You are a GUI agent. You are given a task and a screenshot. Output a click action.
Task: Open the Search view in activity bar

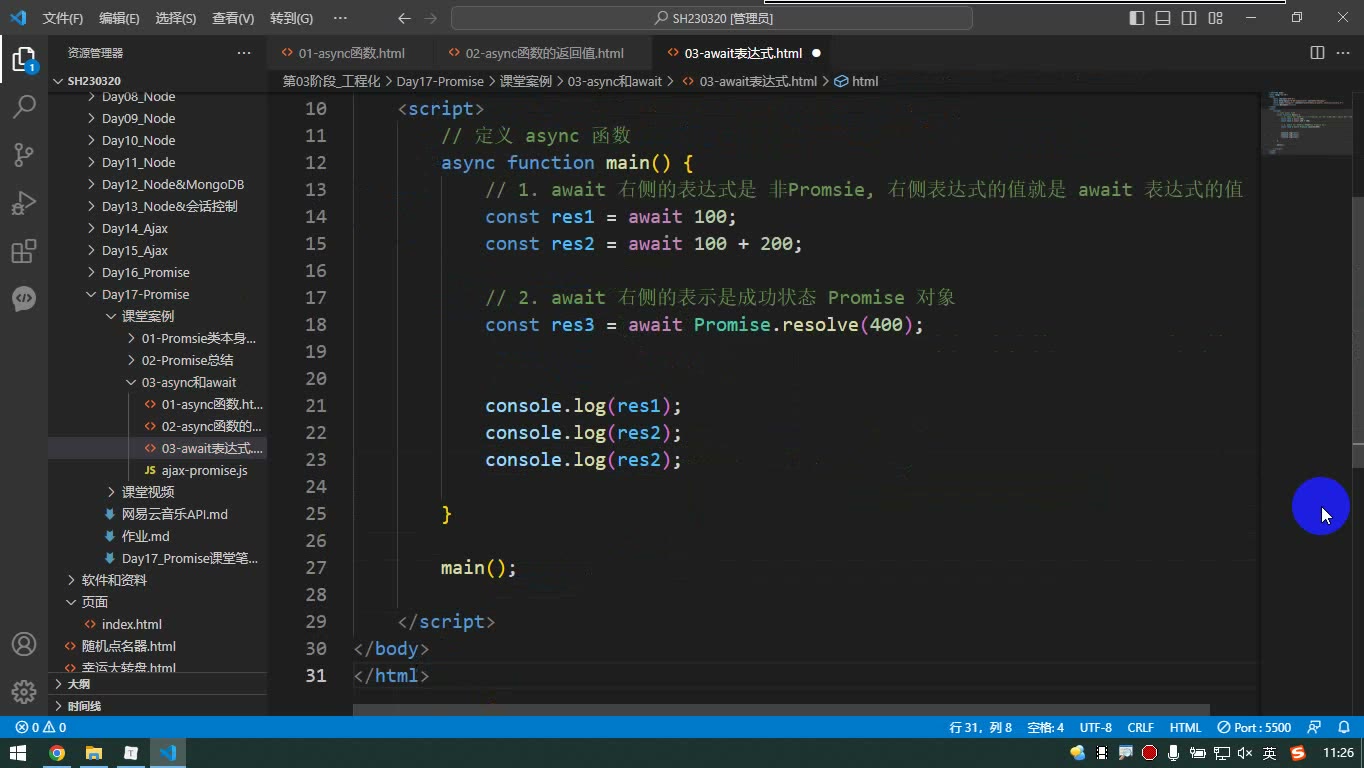24,106
